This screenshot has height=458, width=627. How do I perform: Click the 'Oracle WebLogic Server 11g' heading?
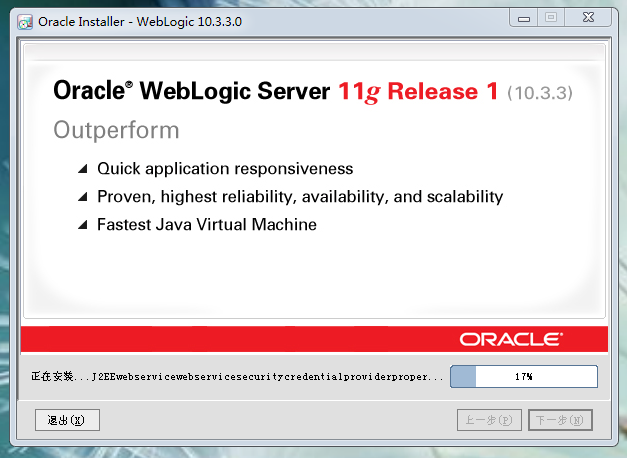(276, 91)
